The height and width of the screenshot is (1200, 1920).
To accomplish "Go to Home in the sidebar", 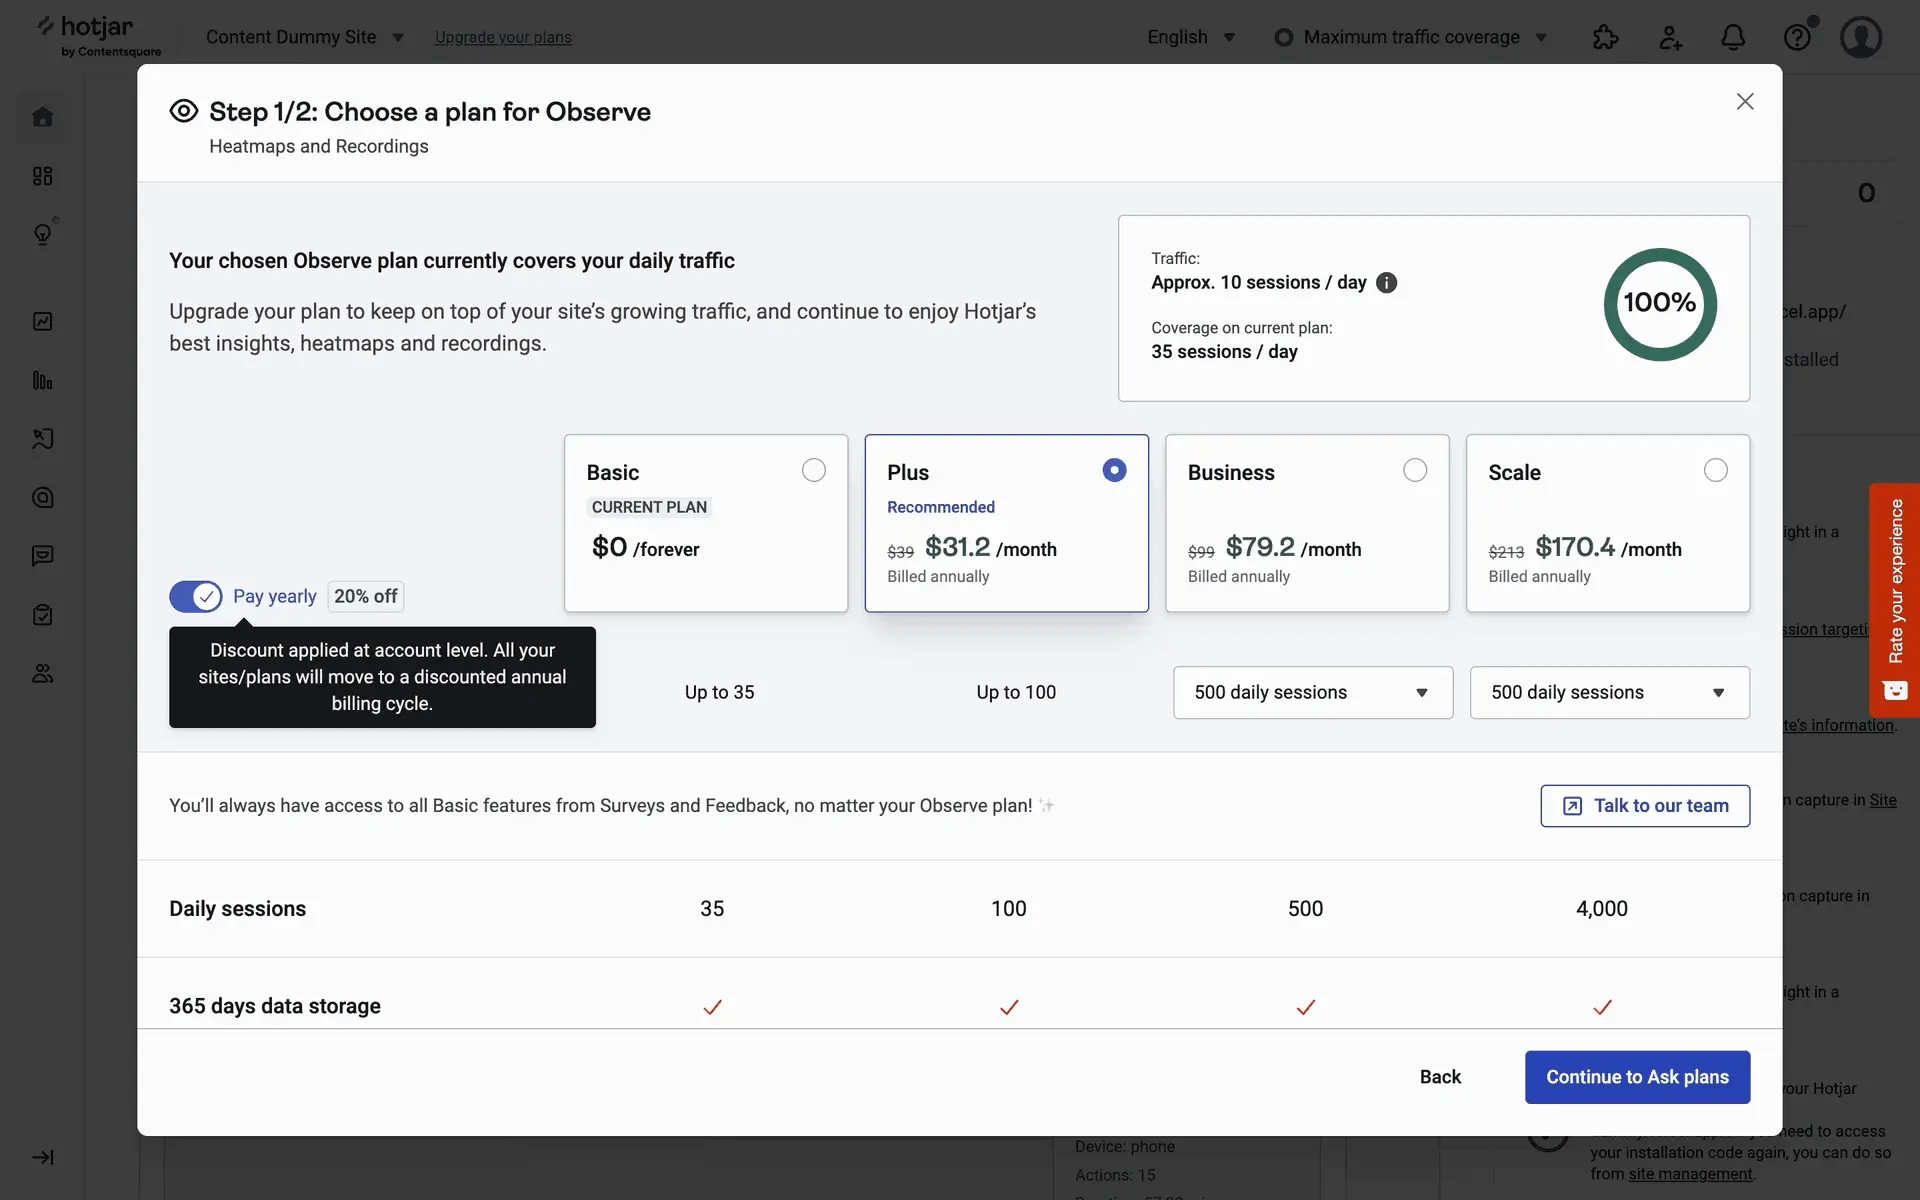I will tap(42, 117).
